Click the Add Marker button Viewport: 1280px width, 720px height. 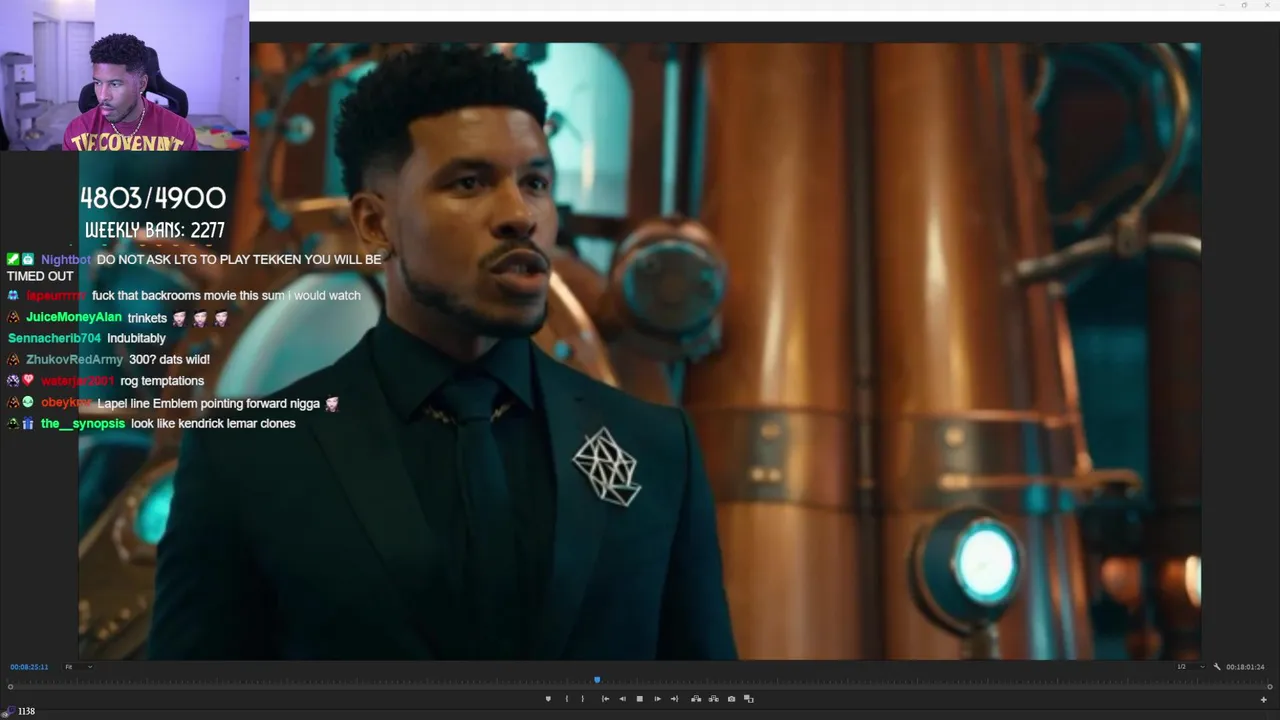point(548,699)
